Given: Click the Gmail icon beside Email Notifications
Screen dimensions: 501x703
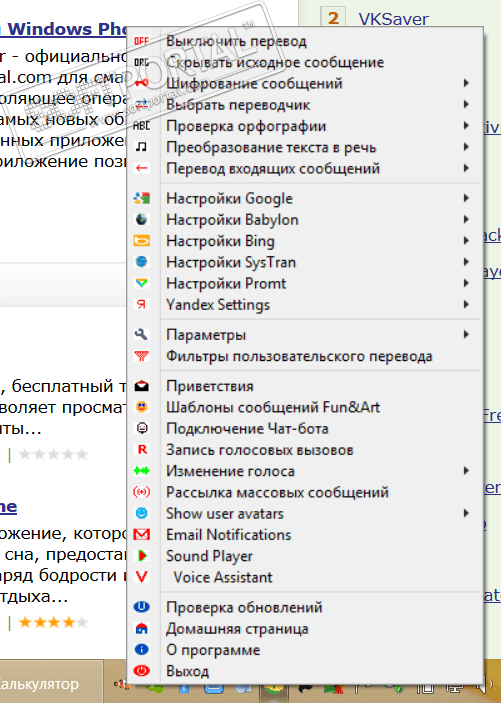Looking at the screenshot, I should [x=141, y=534].
